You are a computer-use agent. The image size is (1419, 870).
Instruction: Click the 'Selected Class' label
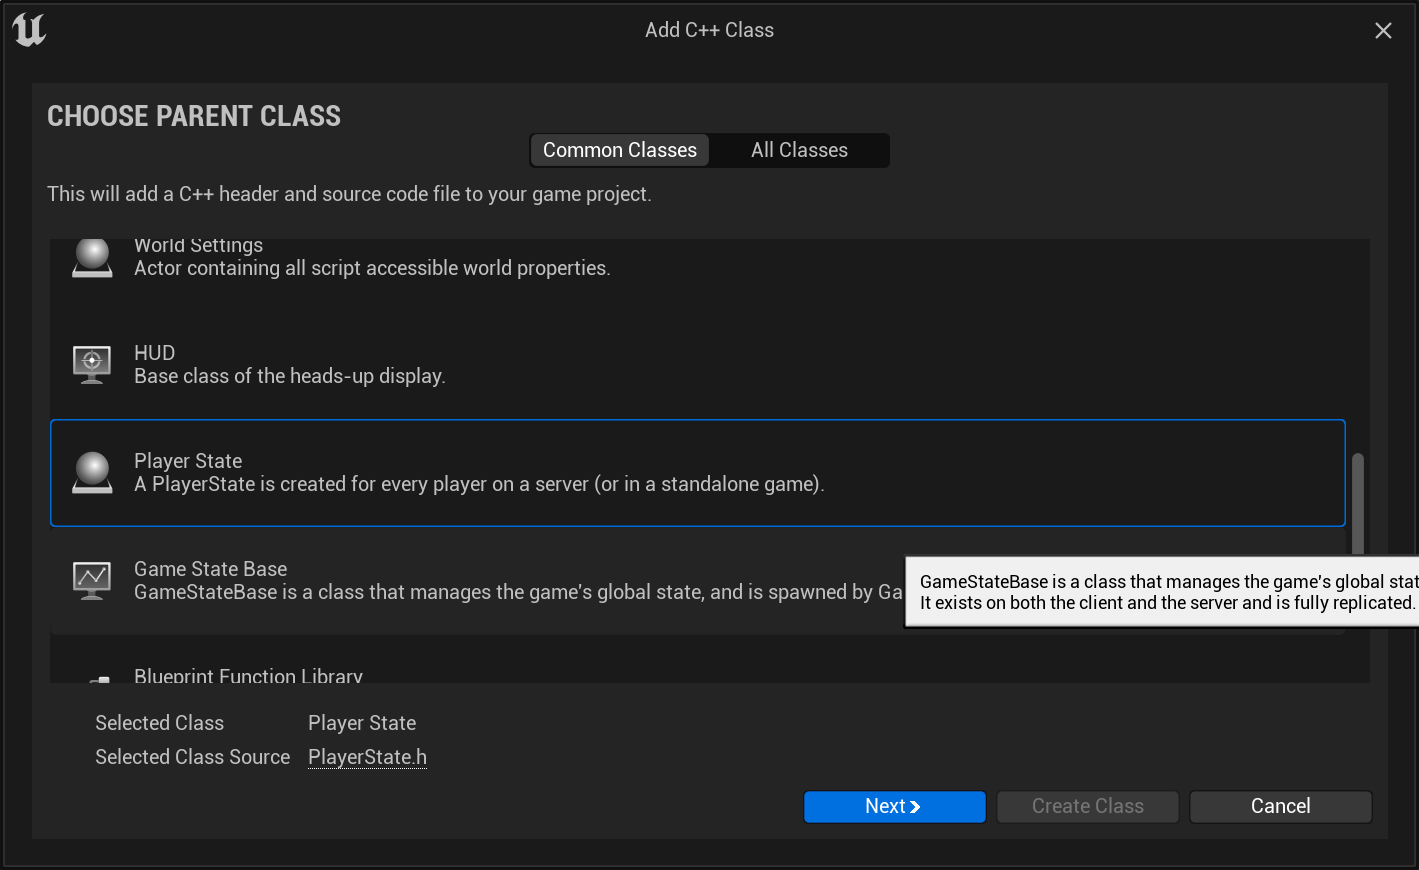[x=160, y=723]
